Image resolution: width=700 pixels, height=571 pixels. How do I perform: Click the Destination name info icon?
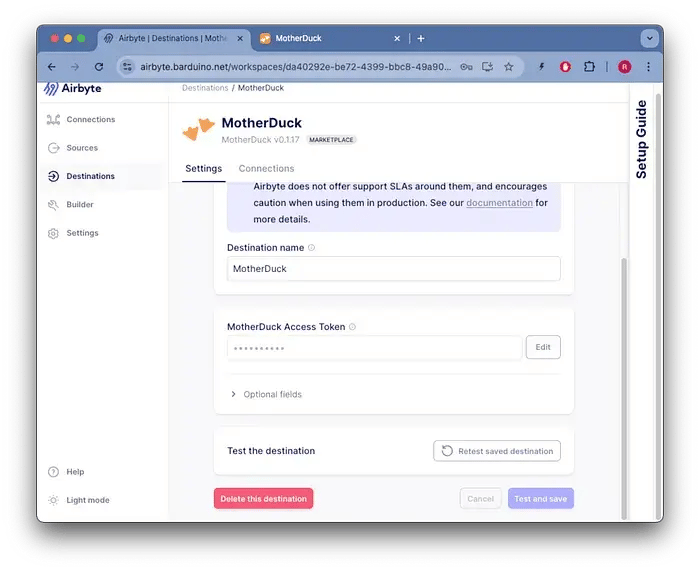312,247
